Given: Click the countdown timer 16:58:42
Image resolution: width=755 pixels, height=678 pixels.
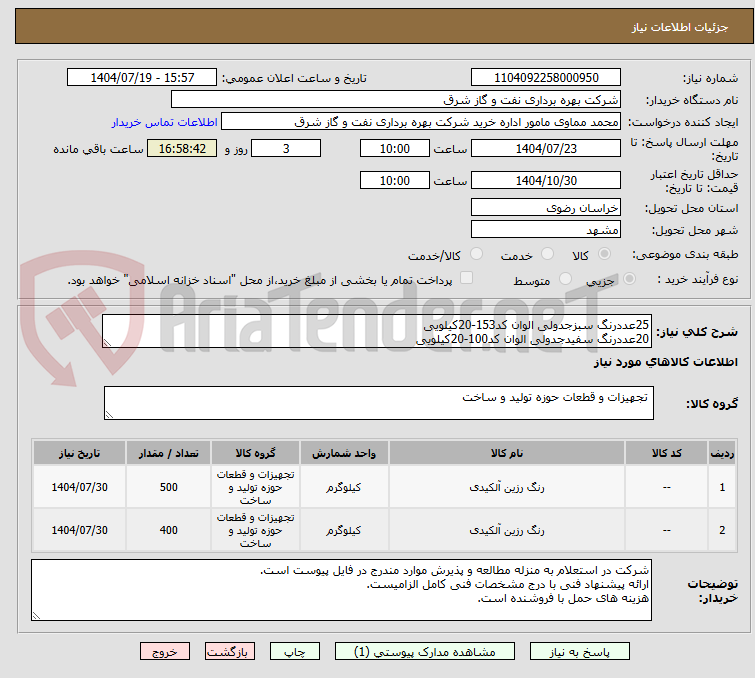Looking at the screenshot, I should [182, 148].
